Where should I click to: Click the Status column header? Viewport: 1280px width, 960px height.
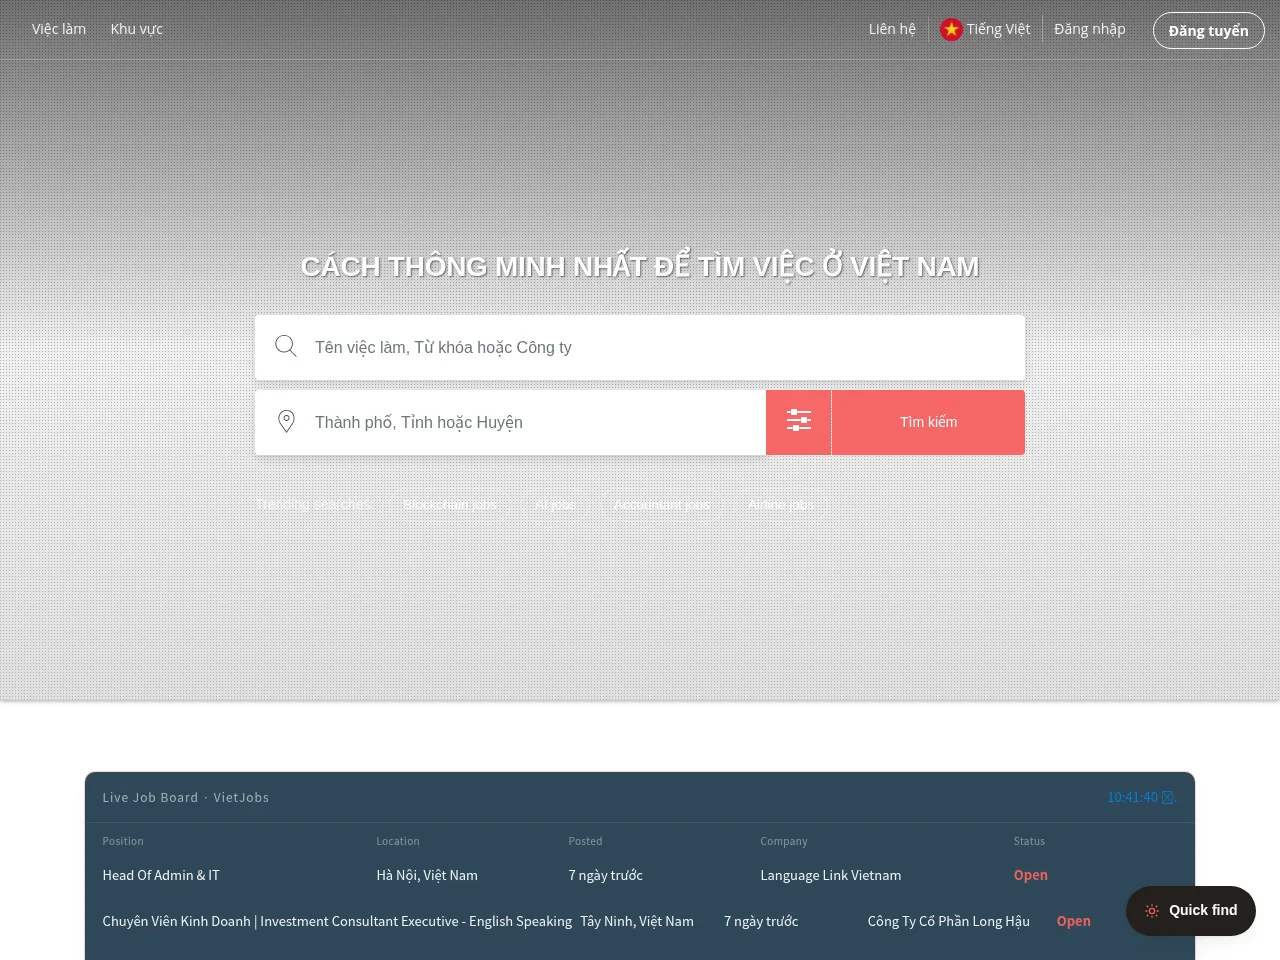coord(1029,841)
